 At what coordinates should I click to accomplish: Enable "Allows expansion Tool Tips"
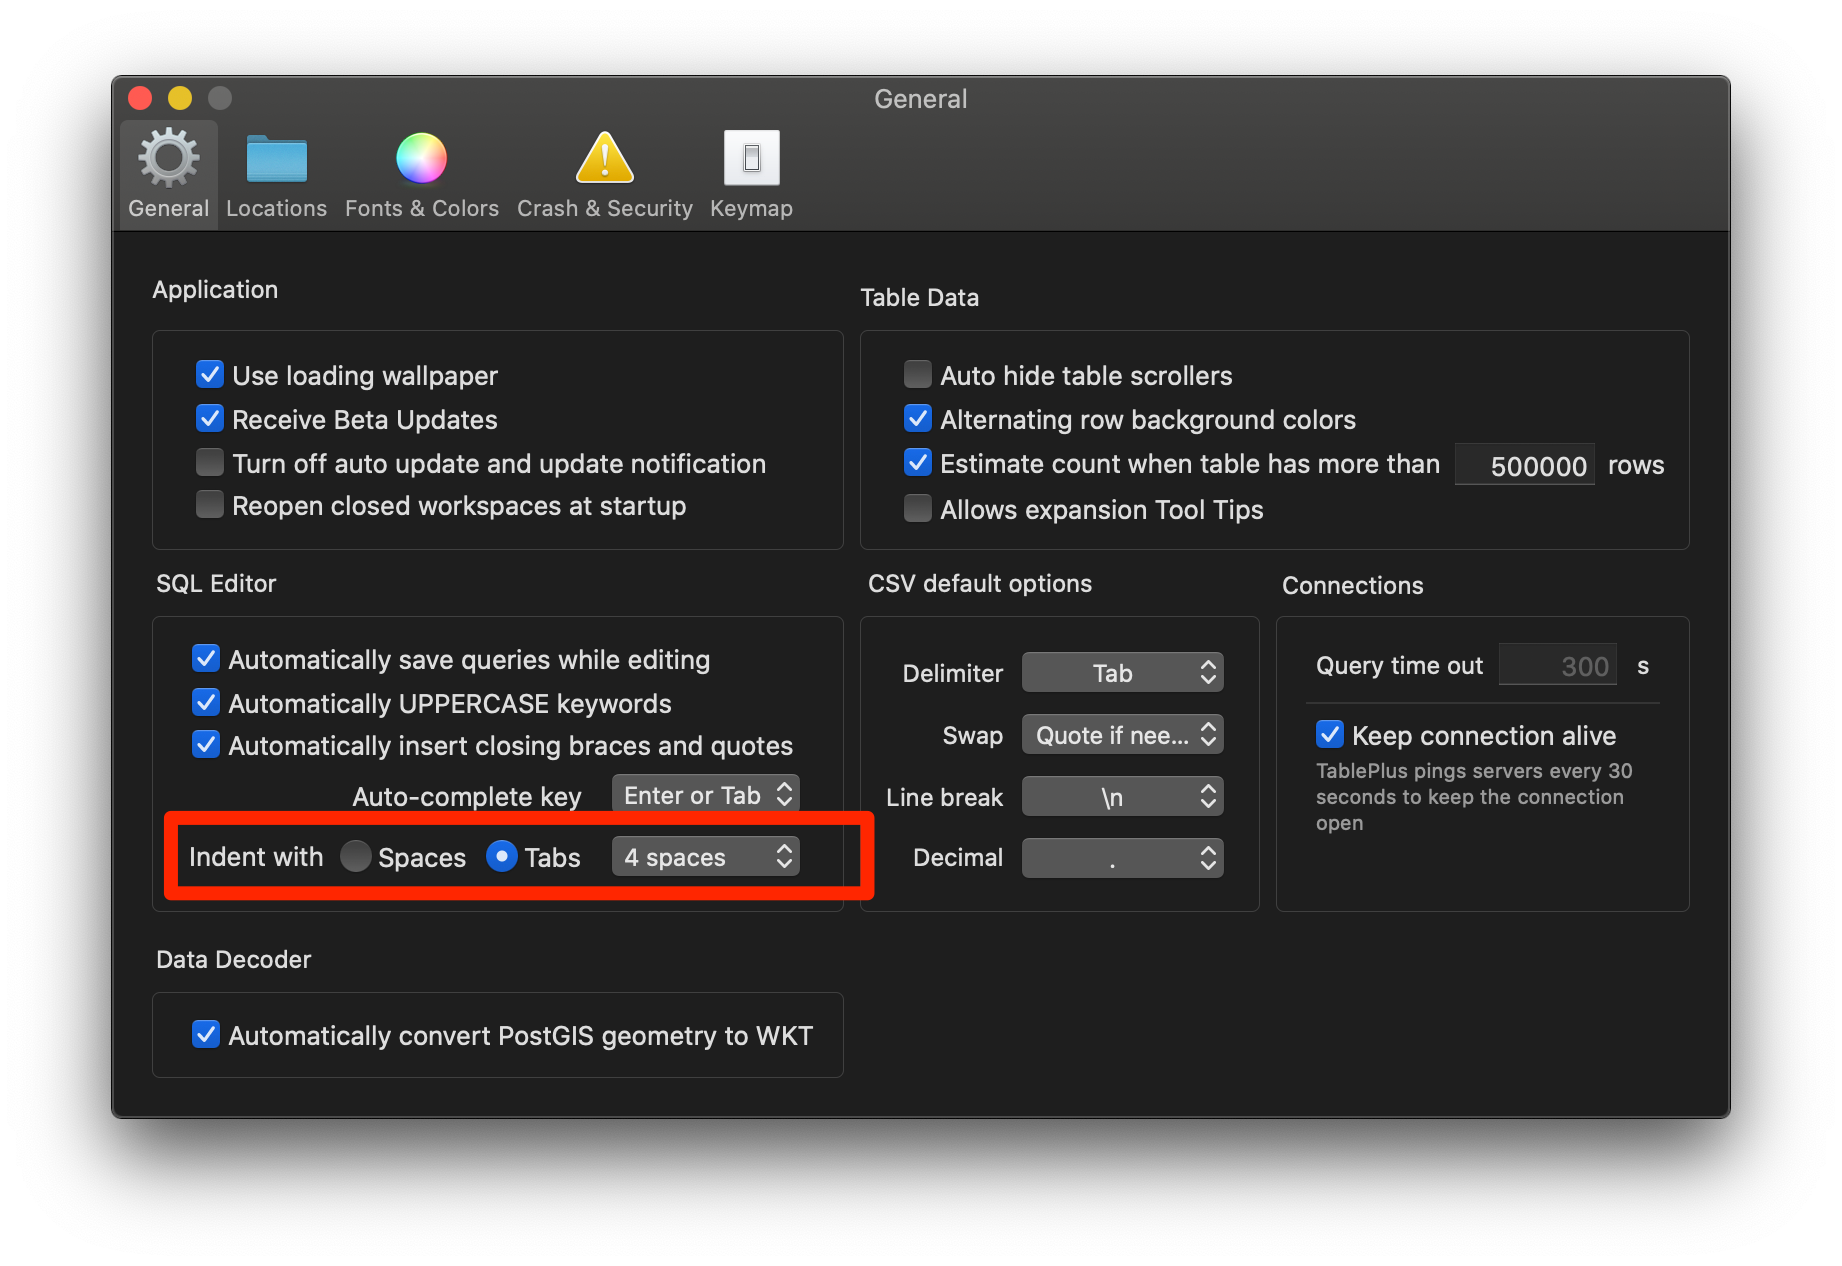click(x=917, y=508)
